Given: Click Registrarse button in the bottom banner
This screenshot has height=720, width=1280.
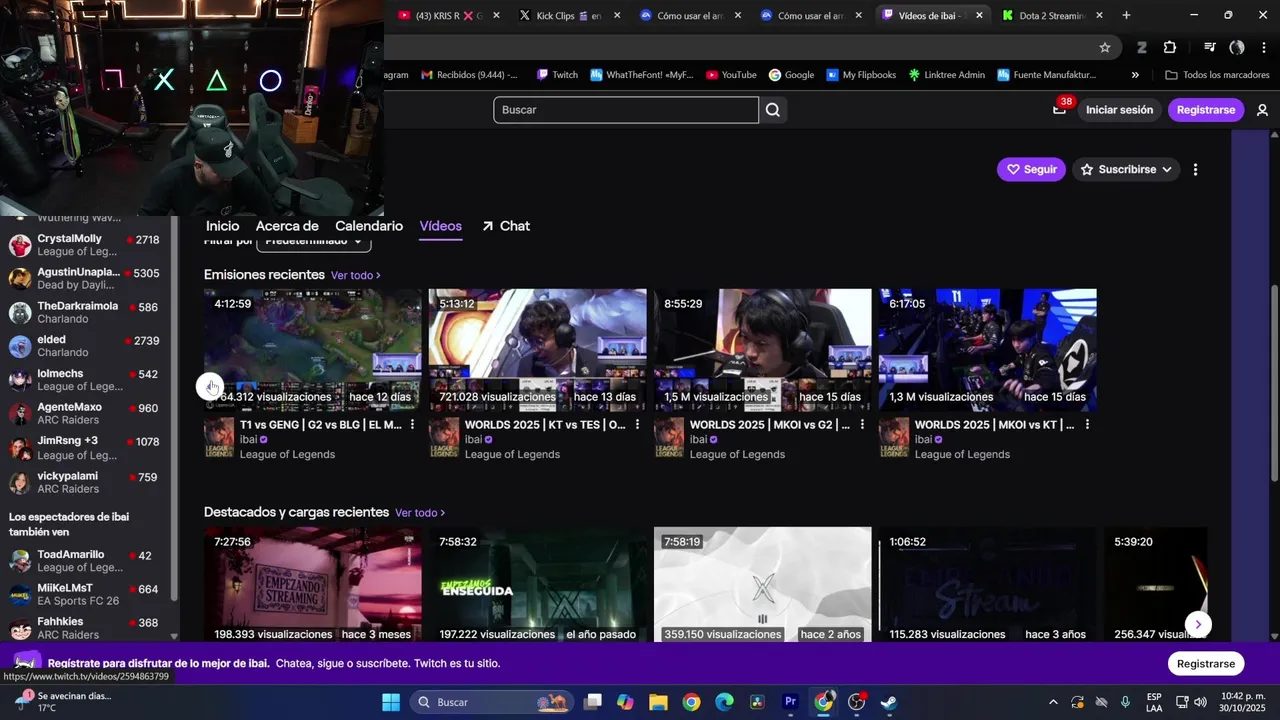Looking at the screenshot, I should click(x=1206, y=664).
